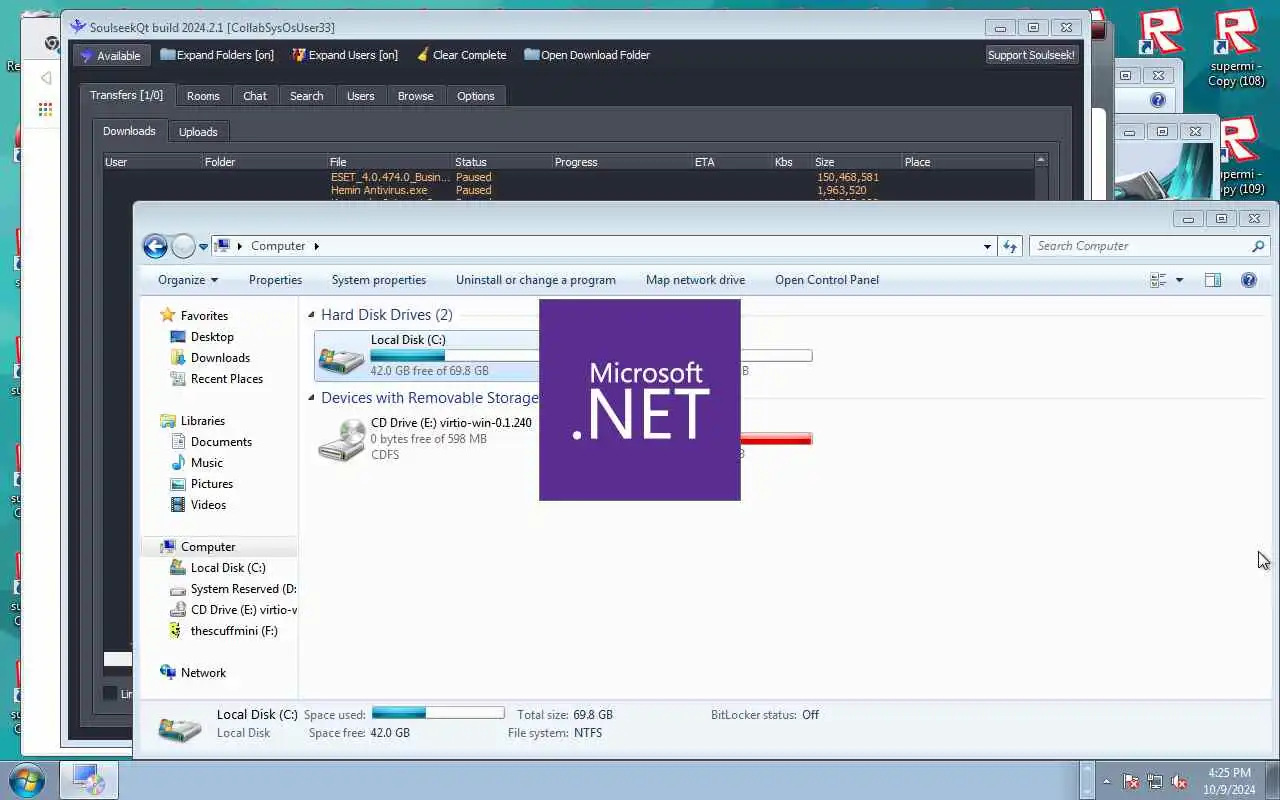Select the Hemin Antivirus.exe download row

click(569, 190)
